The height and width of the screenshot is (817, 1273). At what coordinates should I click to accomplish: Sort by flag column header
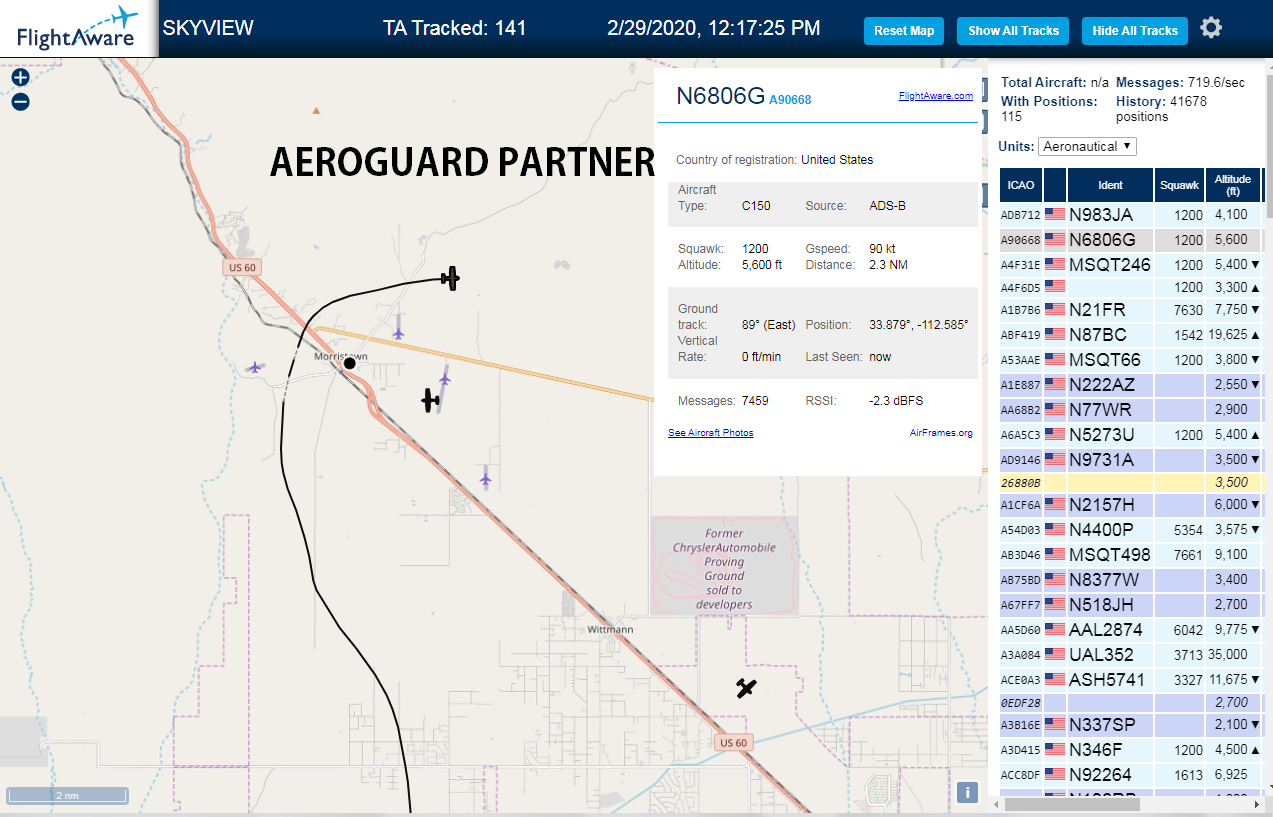[x=1055, y=185]
